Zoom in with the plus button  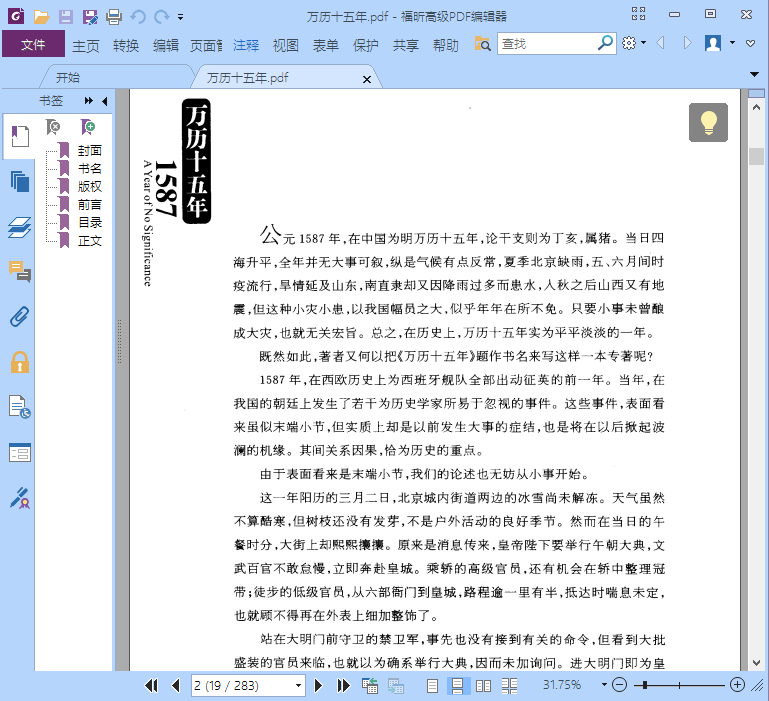click(737, 685)
